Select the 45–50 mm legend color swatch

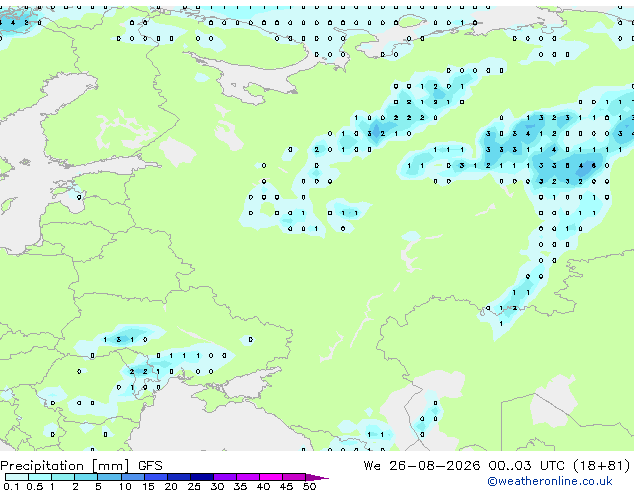[294, 477]
